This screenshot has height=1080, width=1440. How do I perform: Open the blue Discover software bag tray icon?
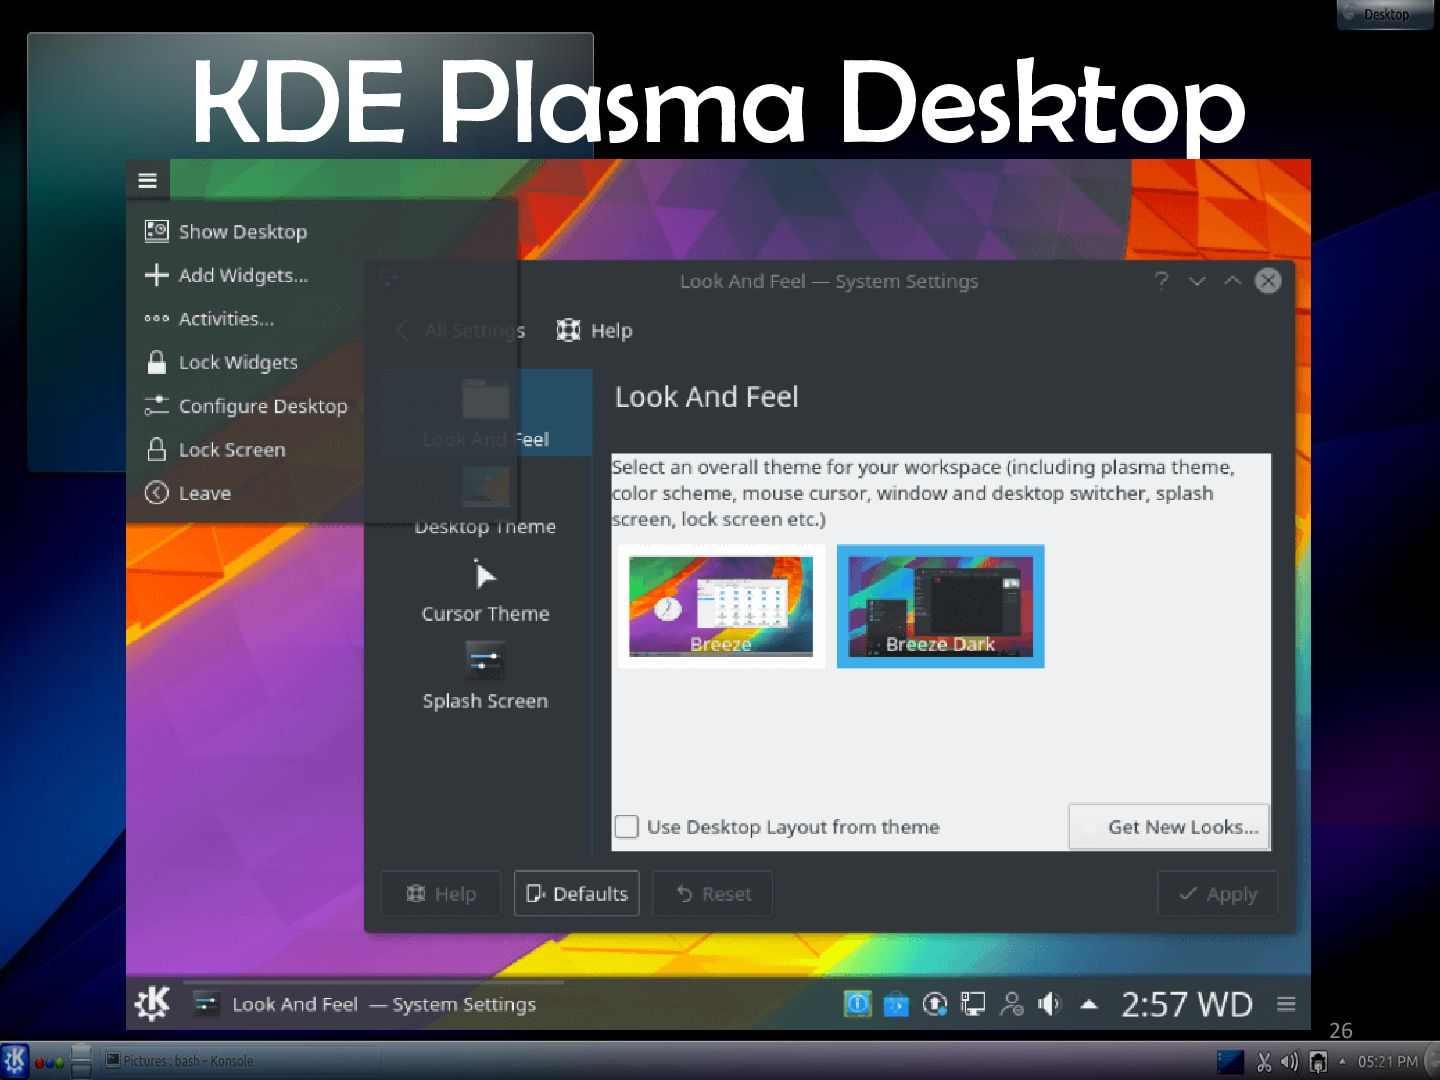[x=896, y=1004]
